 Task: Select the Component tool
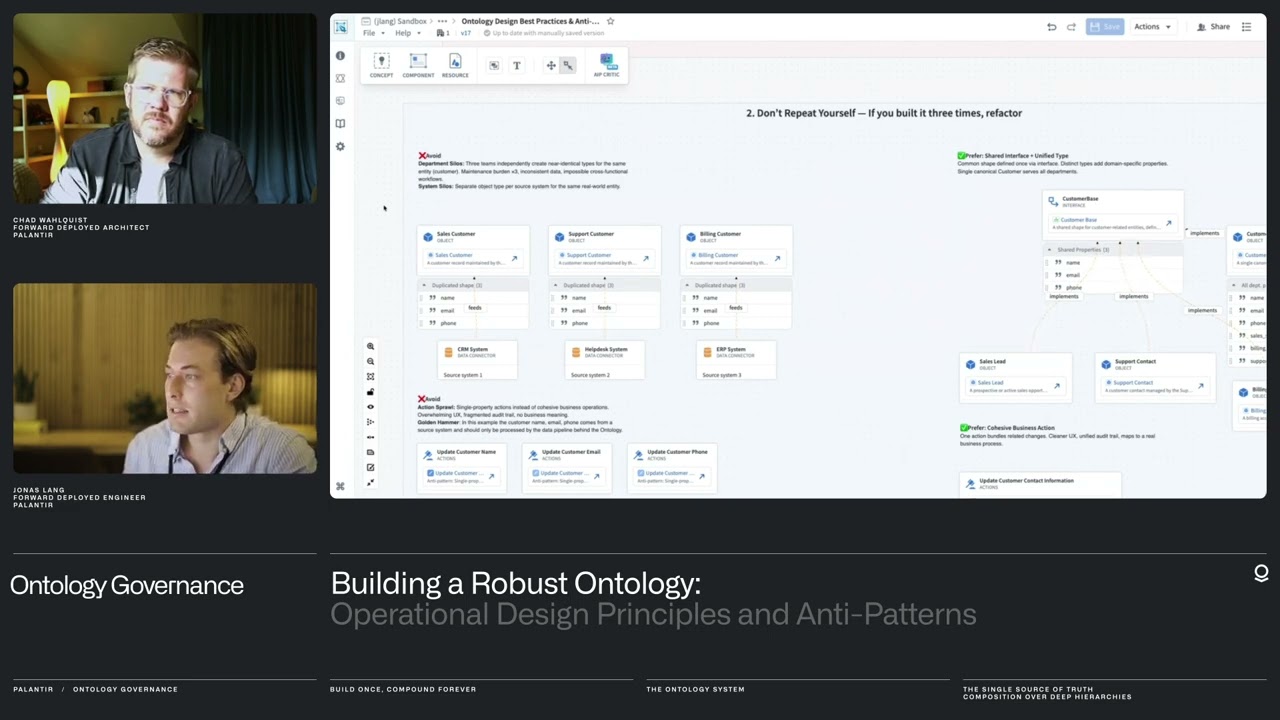point(418,66)
